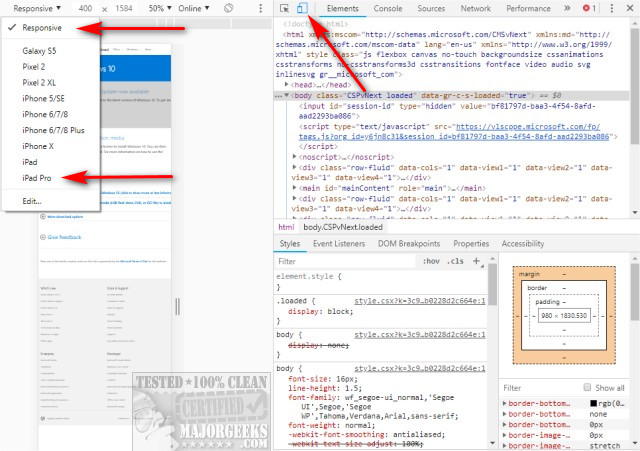Image resolution: width=640 pixels, height=451 pixels.
Task: Open the Properties tab
Action: coord(471,244)
